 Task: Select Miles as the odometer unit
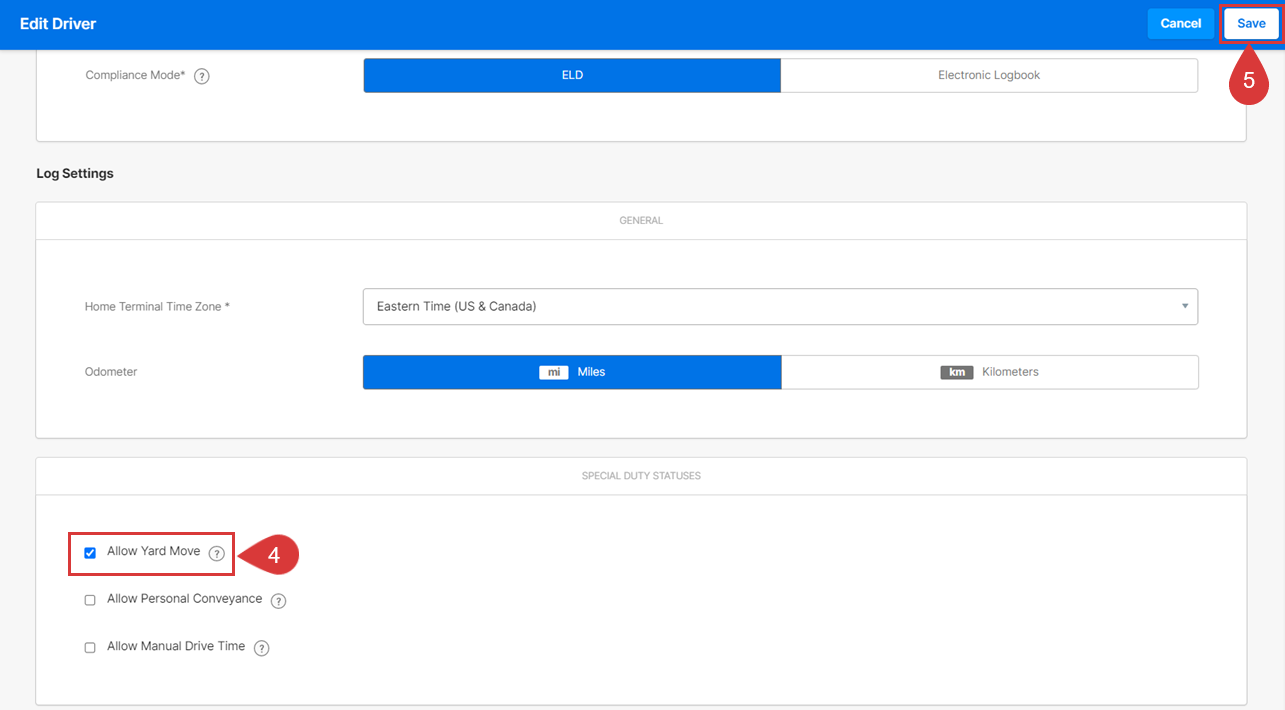point(572,372)
